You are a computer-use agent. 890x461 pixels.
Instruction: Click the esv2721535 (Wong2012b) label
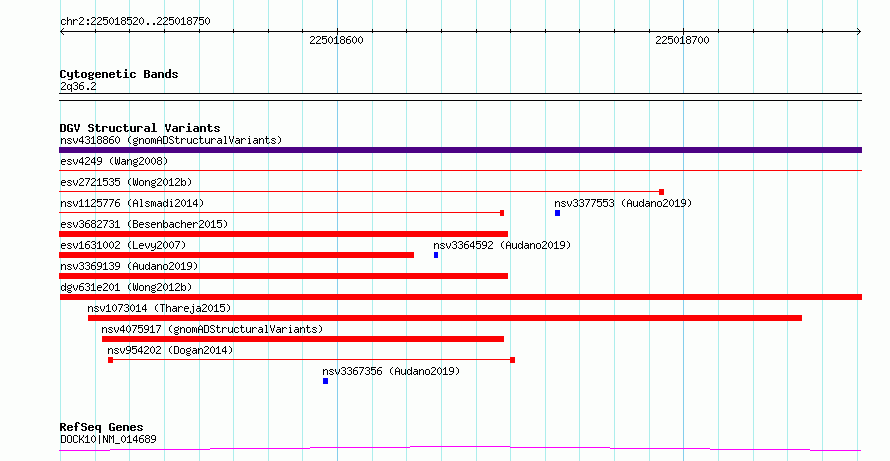tap(126, 182)
